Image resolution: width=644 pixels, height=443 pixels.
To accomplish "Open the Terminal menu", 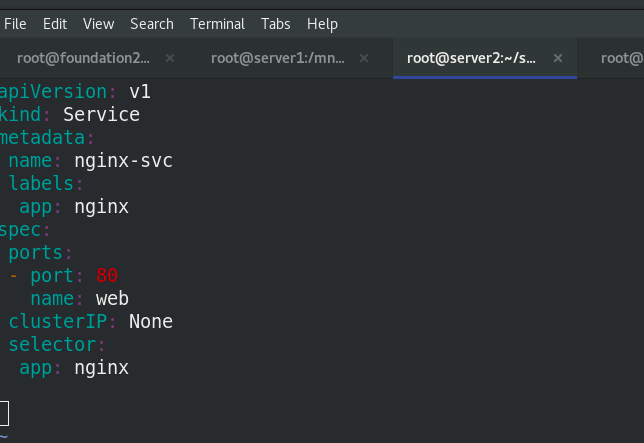I will click(x=217, y=24).
